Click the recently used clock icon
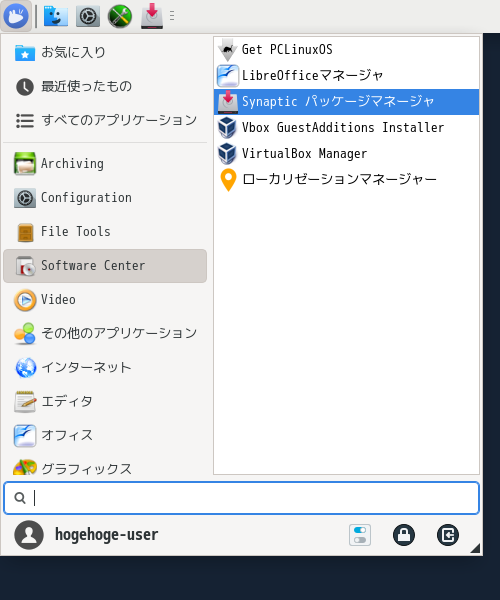The image size is (500, 600). click(25, 87)
